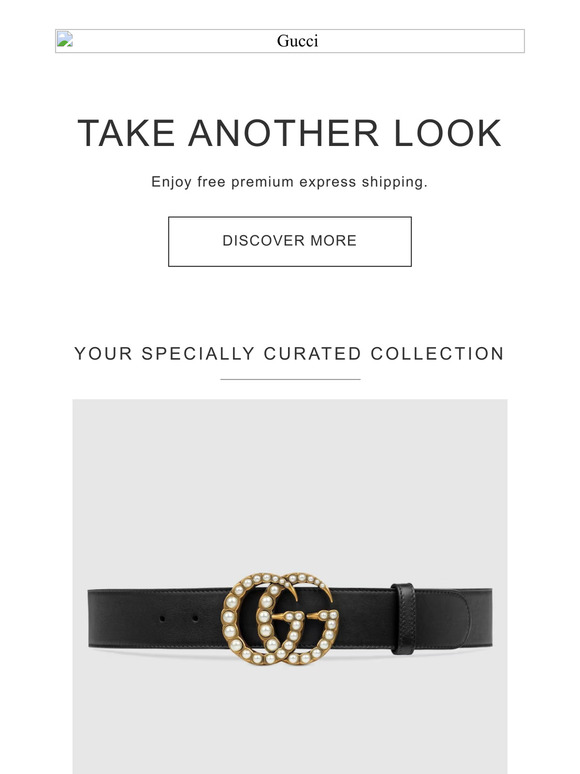Click the broken image icon beside Gucci
Screen dimensions: 580x774
(65, 39)
